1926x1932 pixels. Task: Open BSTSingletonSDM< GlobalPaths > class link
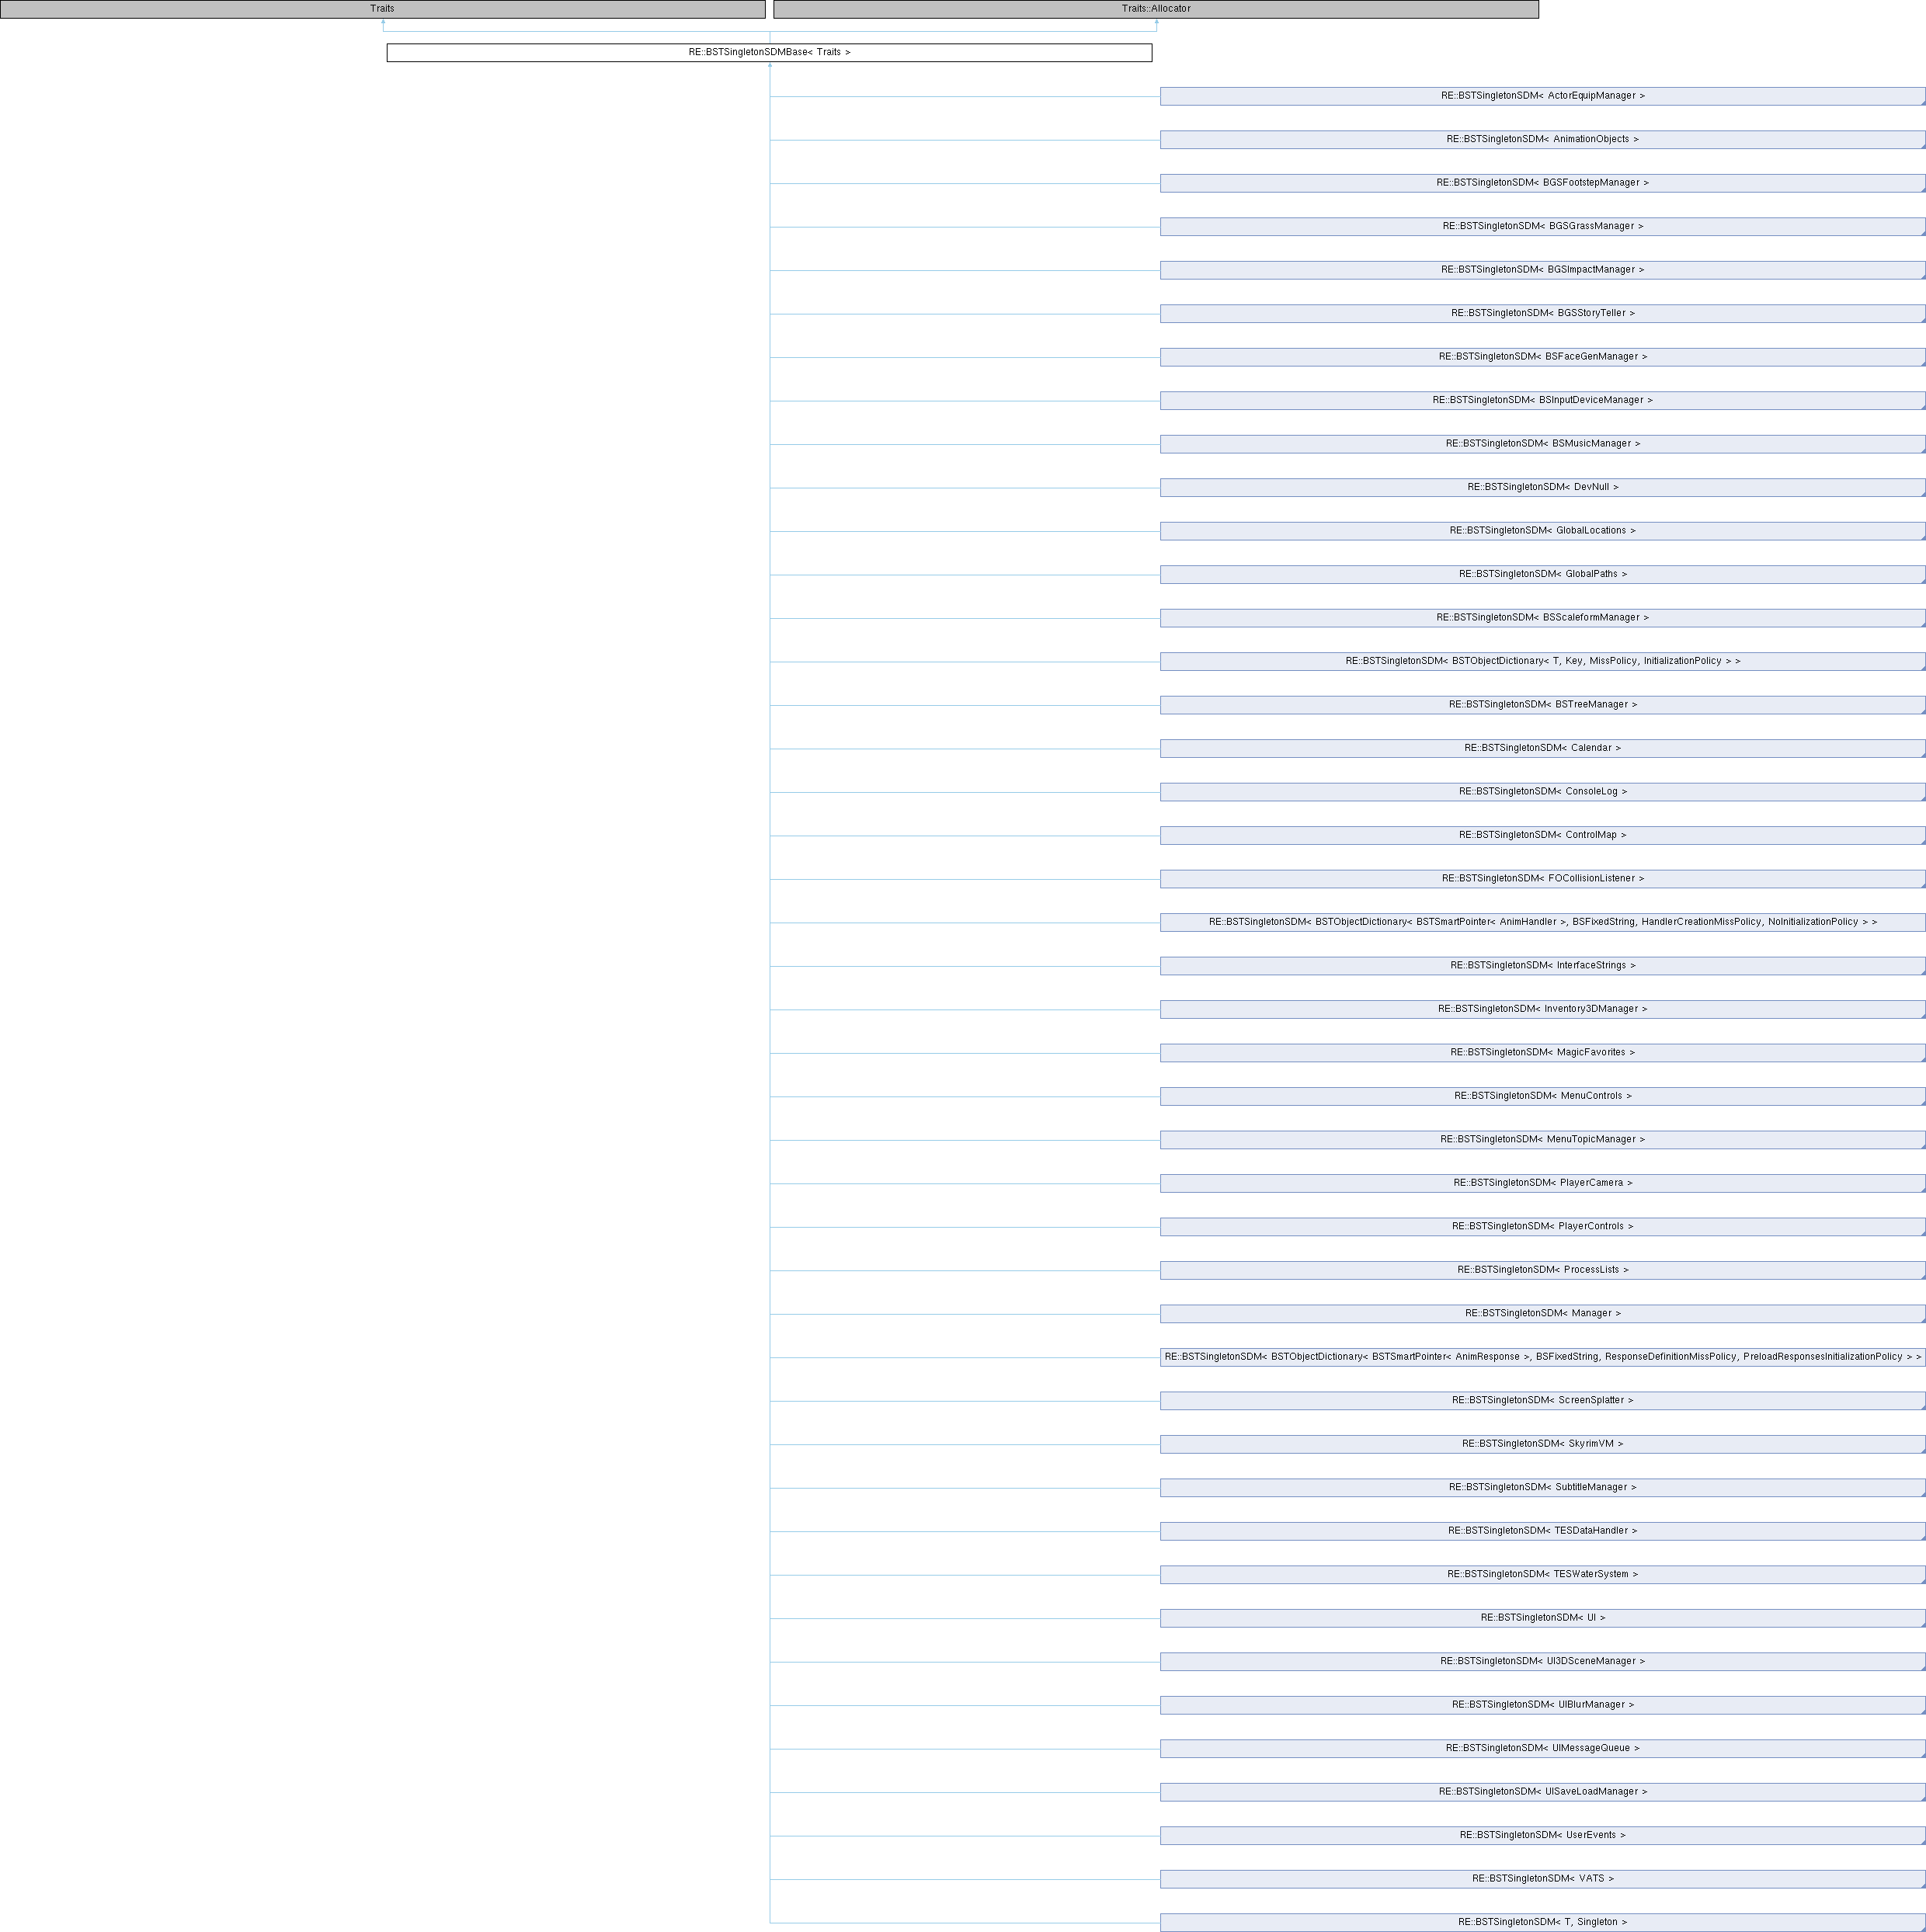click(1542, 574)
